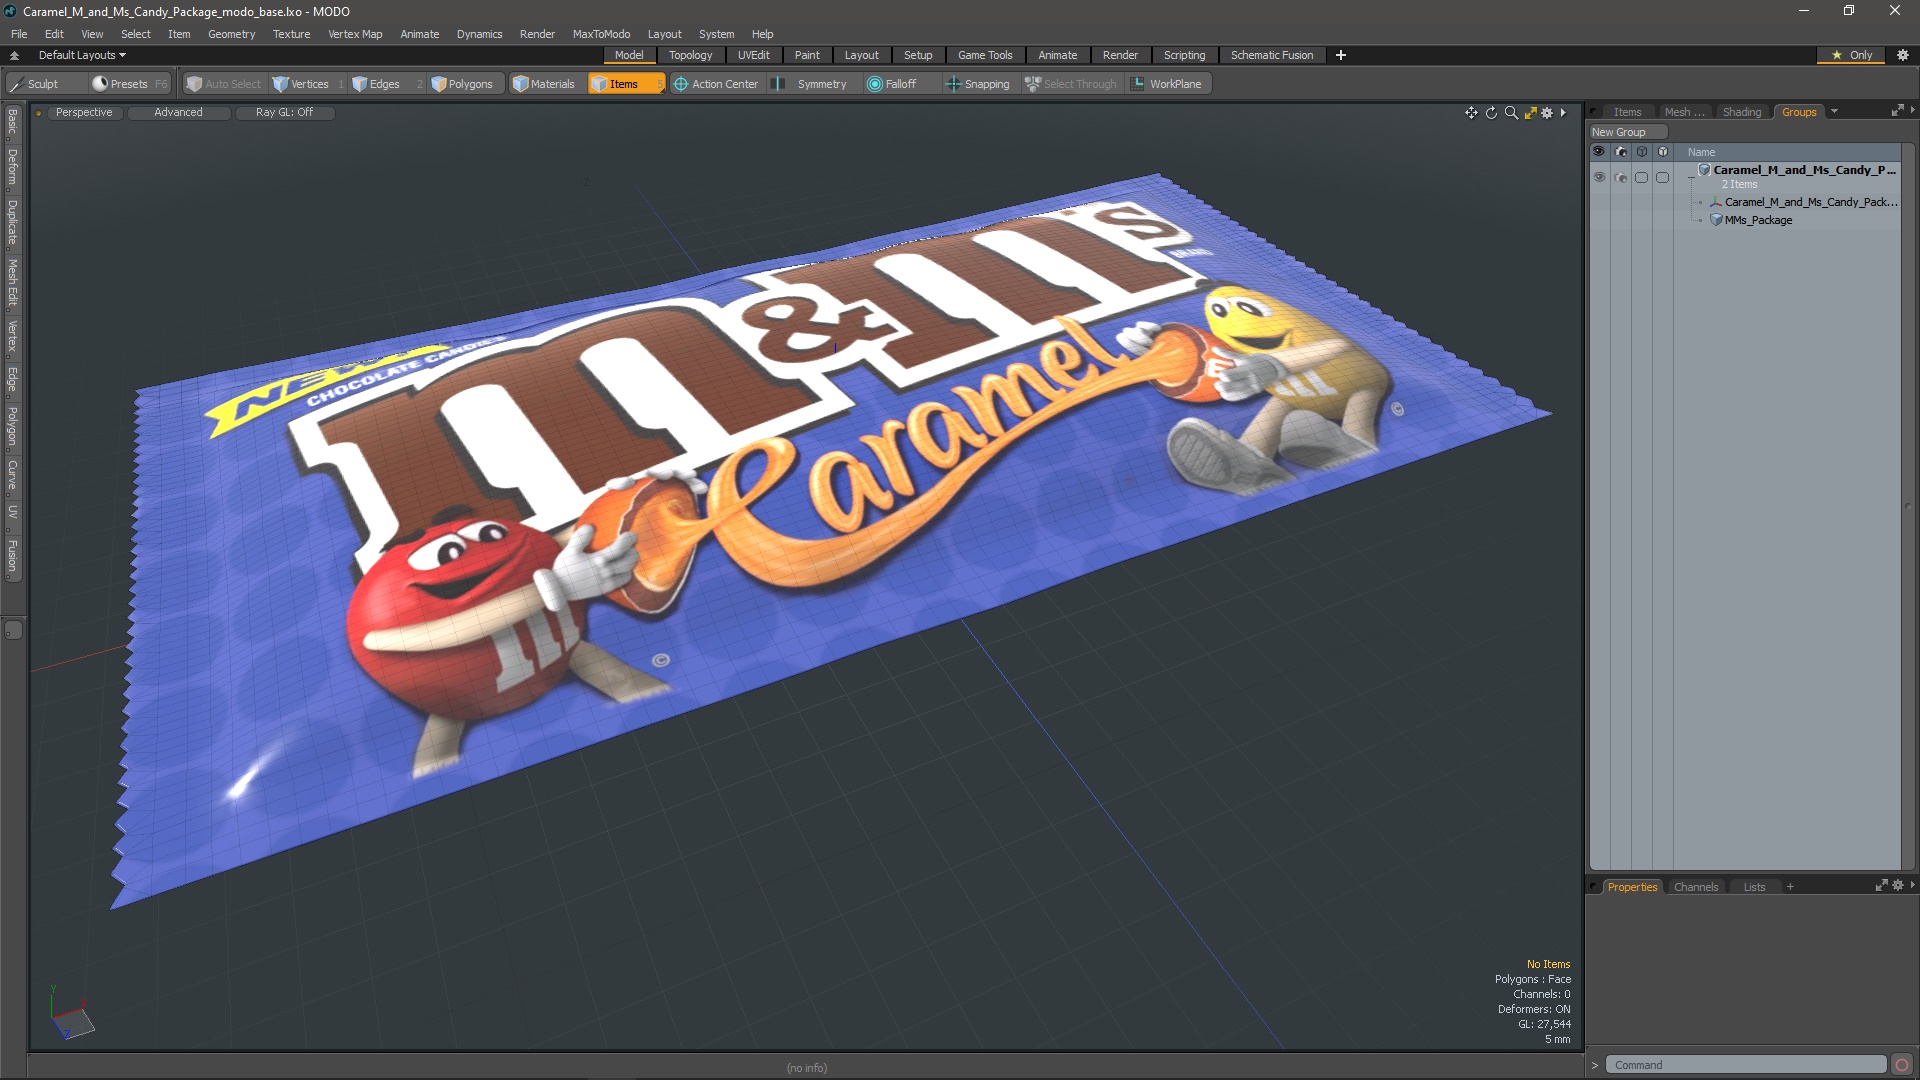The width and height of the screenshot is (1920, 1080).
Task: Click the viewport rotate icon
Action: (1491, 113)
